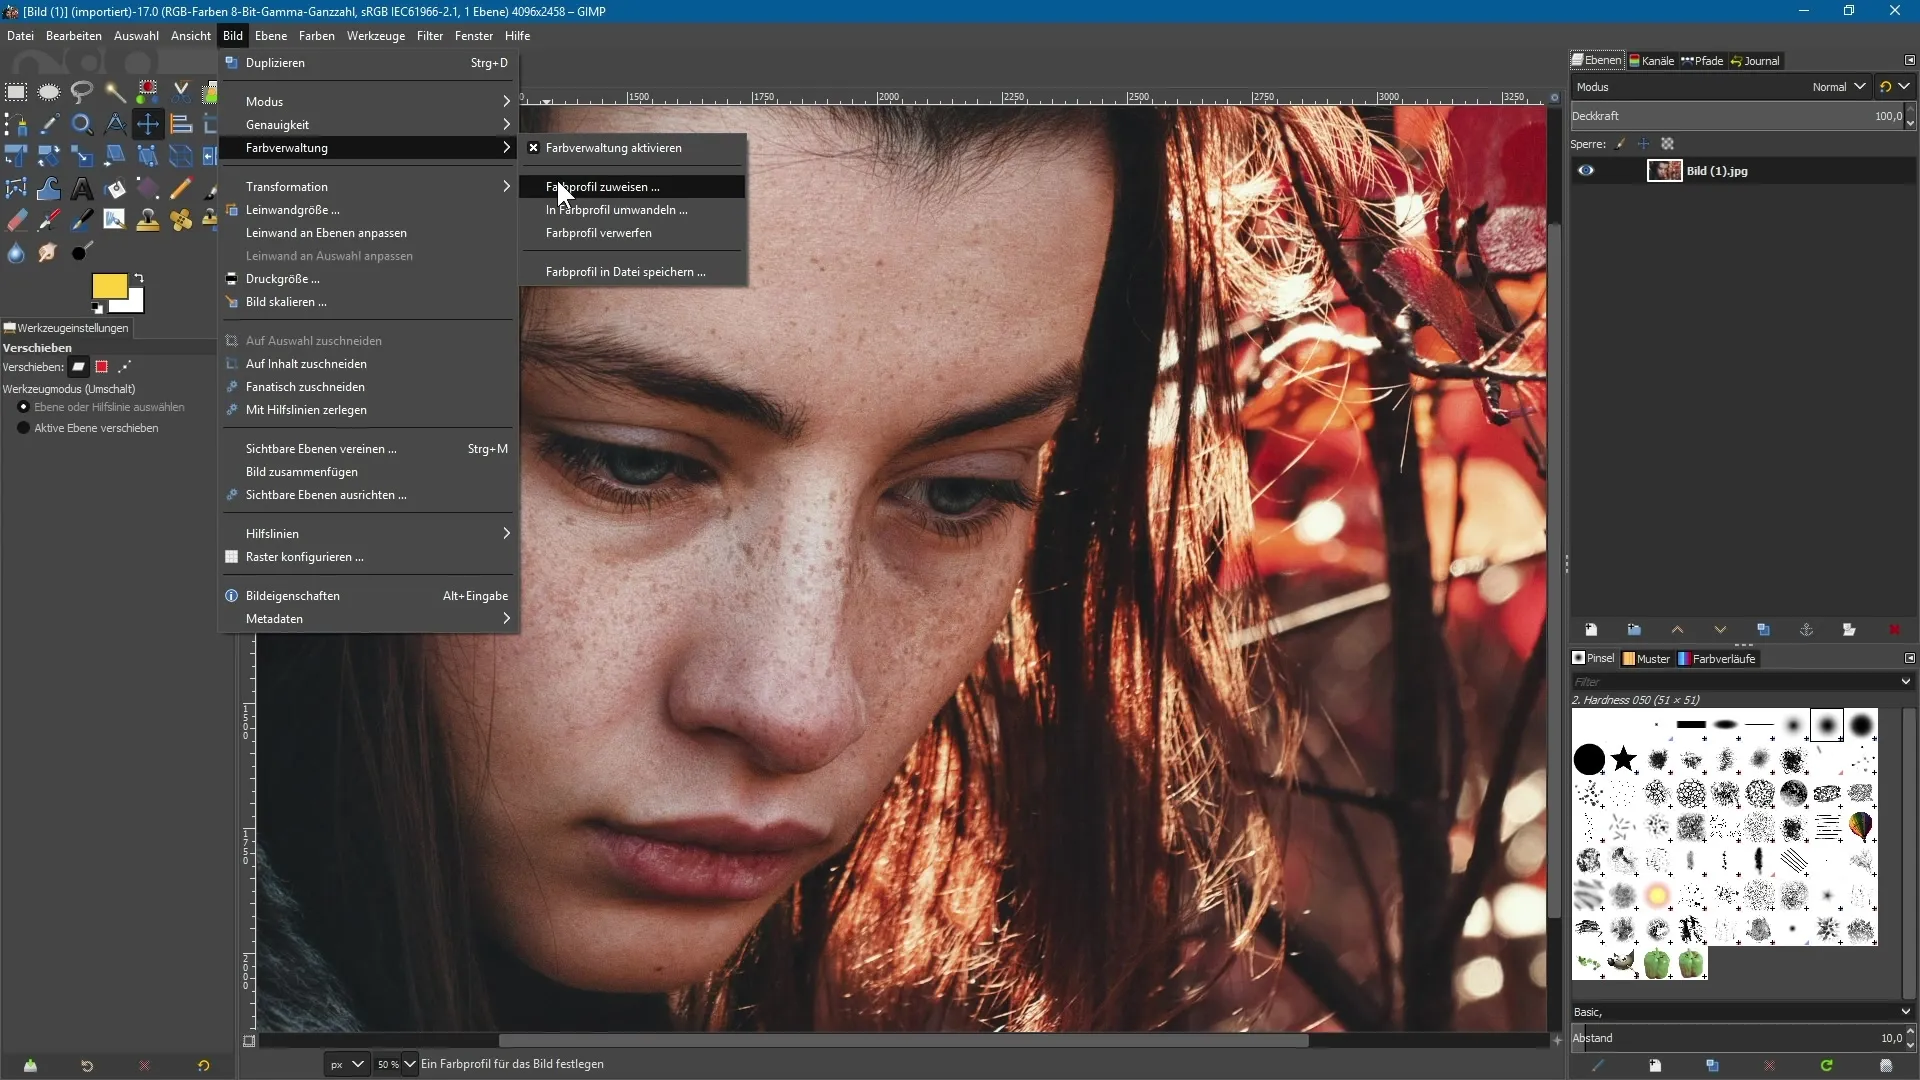Expand the Hilfslinien submenu
The height and width of the screenshot is (1080, 1920).
[x=368, y=534]
